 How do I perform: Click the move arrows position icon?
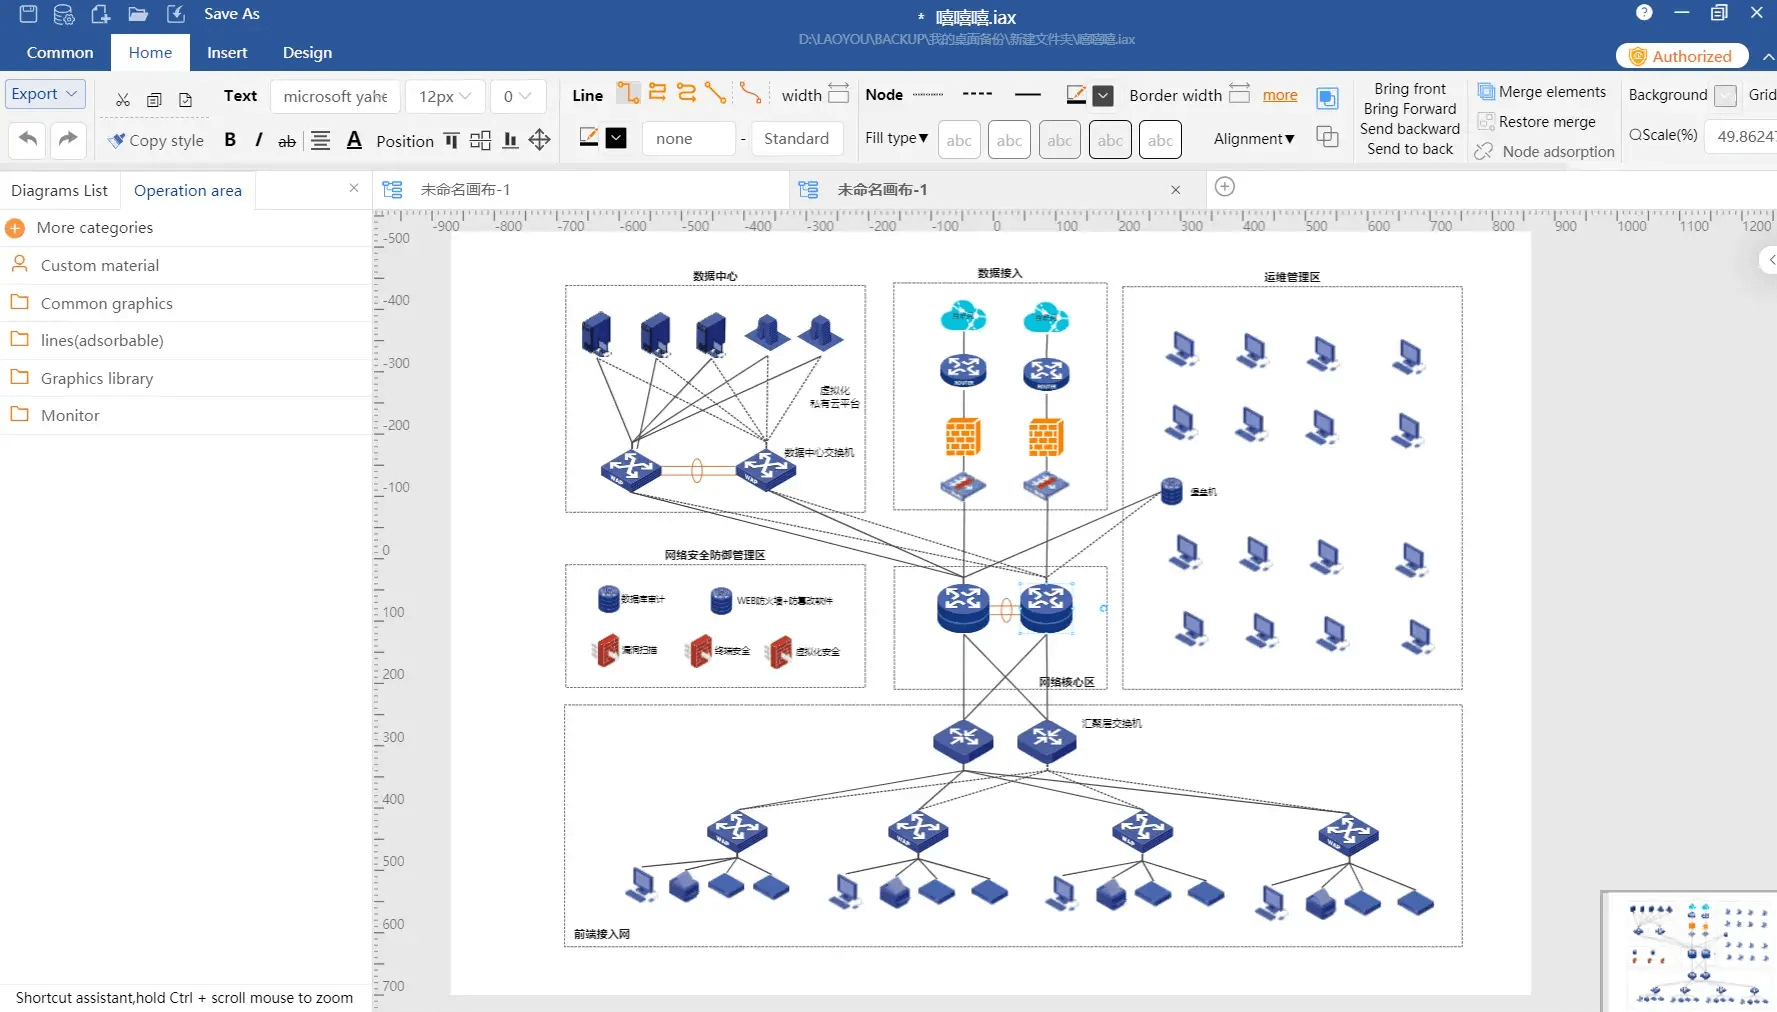tap(540, 140)
